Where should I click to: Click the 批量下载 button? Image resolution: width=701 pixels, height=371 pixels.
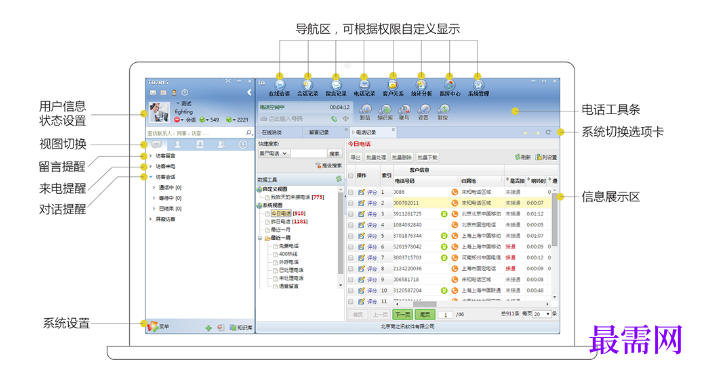pyautogui.click(x=427, y=157)
